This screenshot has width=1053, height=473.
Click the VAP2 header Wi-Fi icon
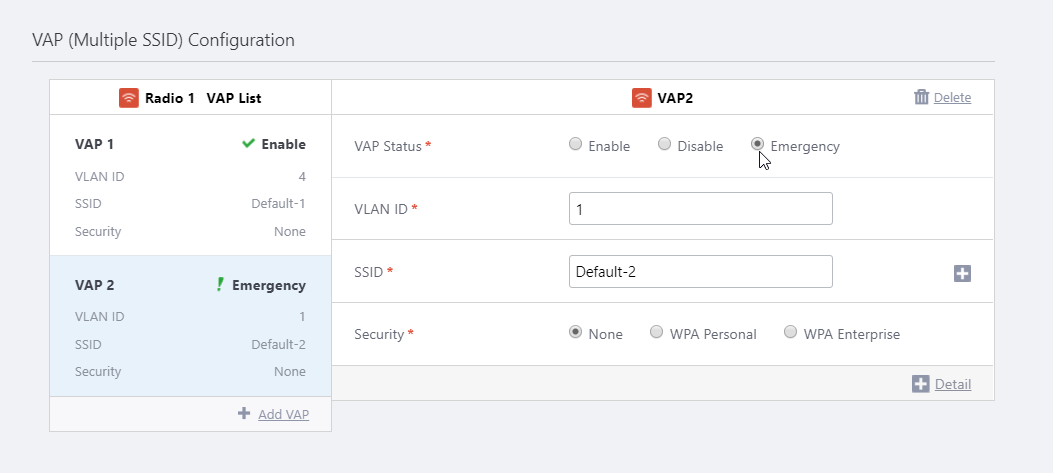(642, 98)
